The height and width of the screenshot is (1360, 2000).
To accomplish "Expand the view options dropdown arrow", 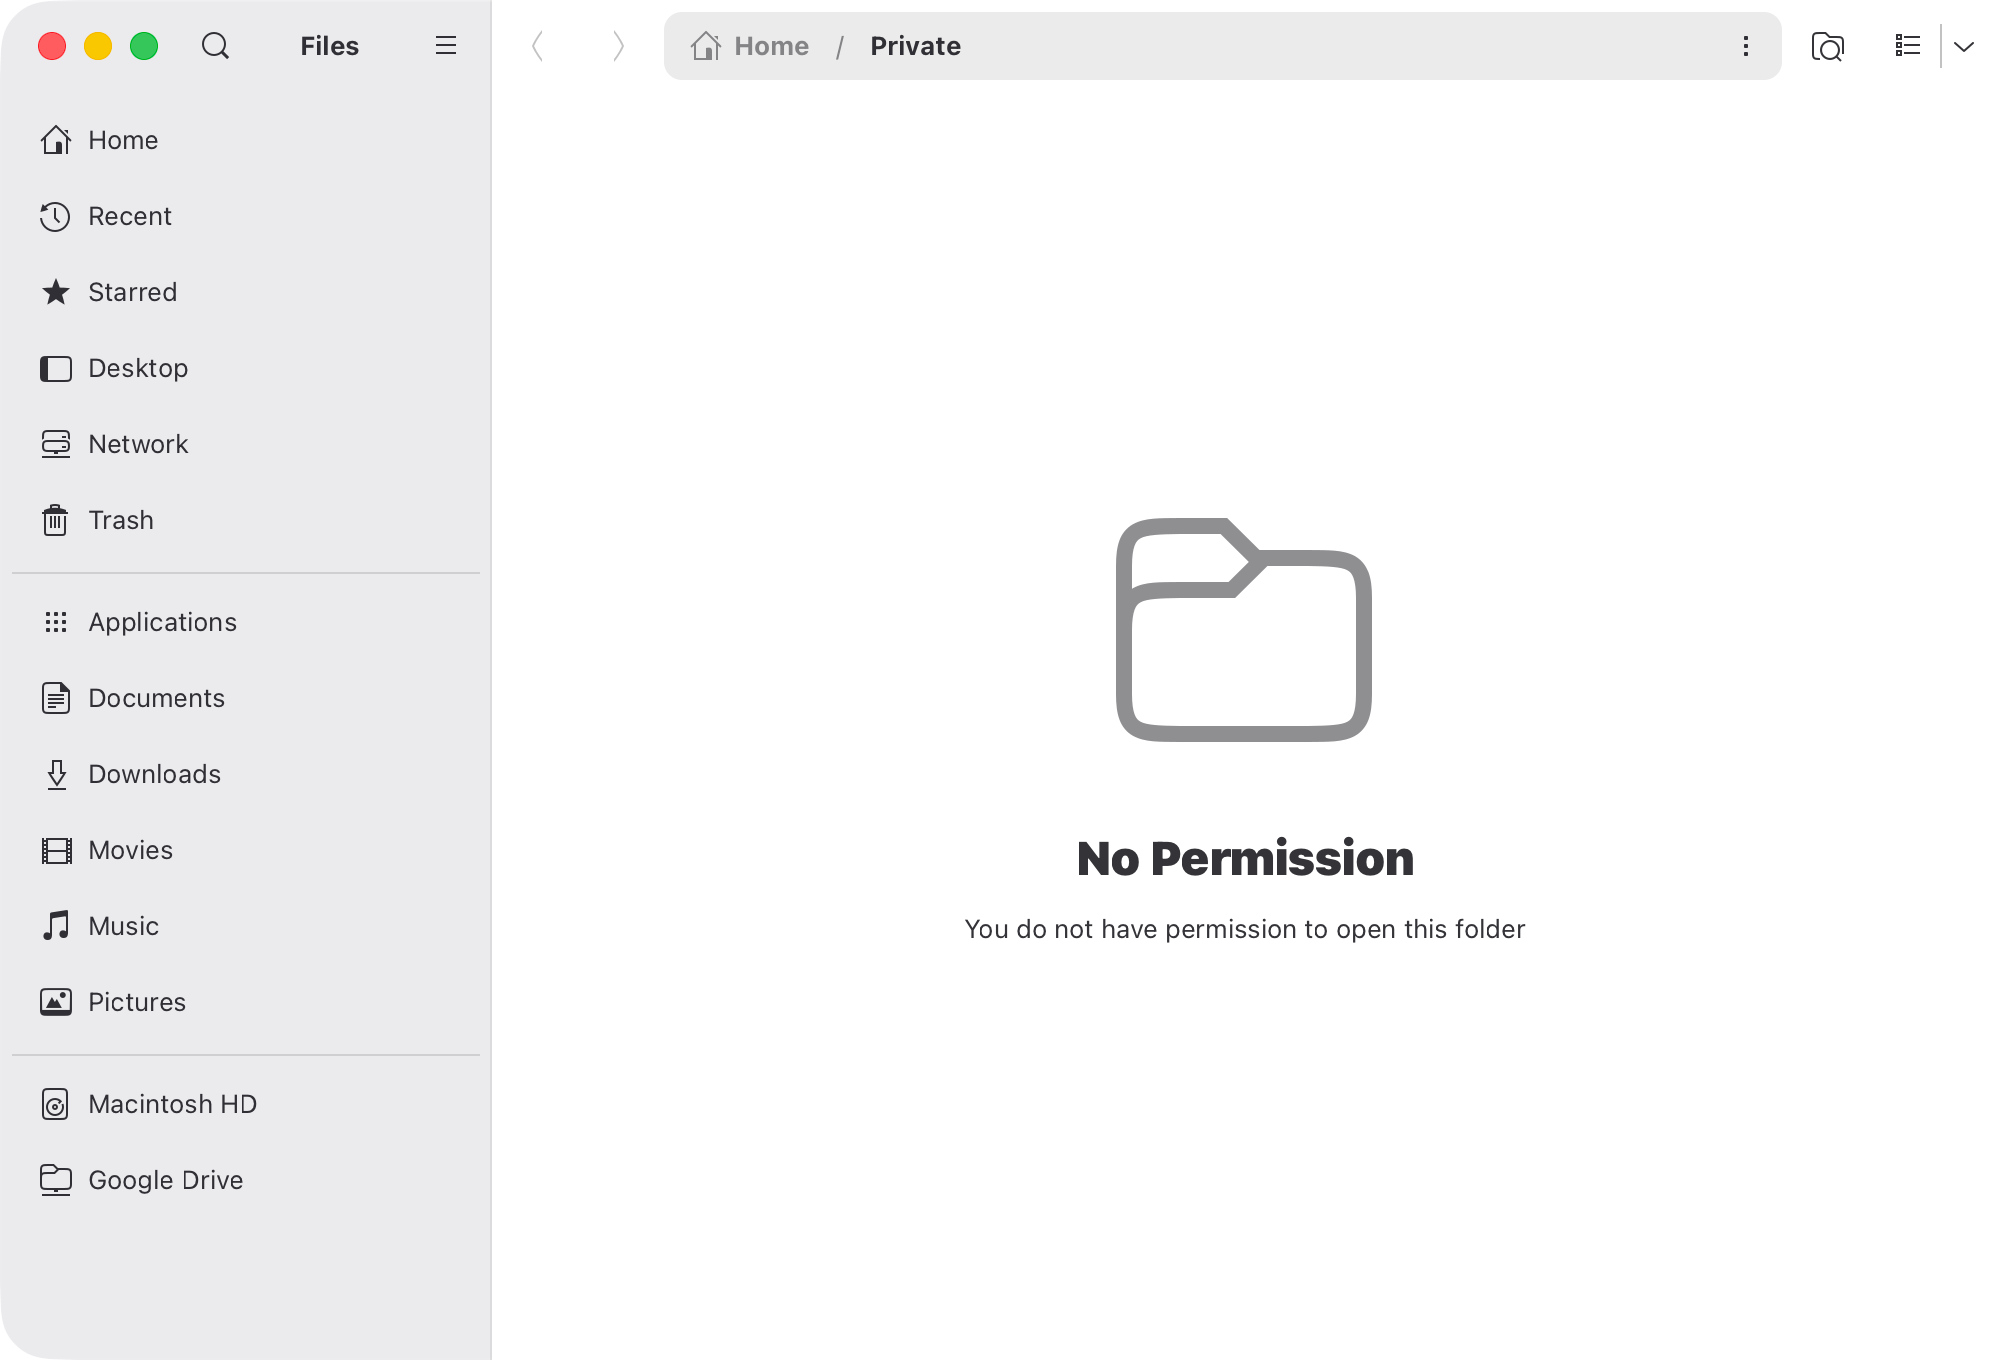I will [x=1964, y=46].
